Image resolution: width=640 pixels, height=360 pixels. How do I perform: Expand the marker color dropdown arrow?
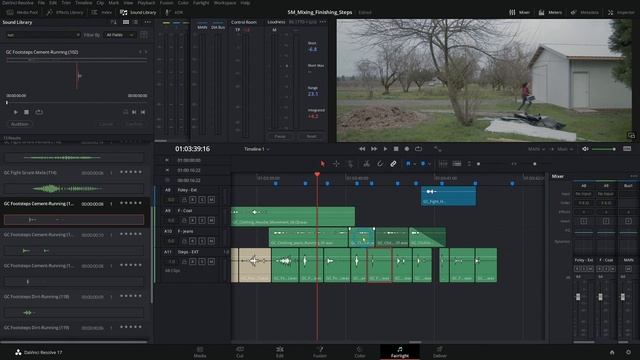click(x=429, y=164)
